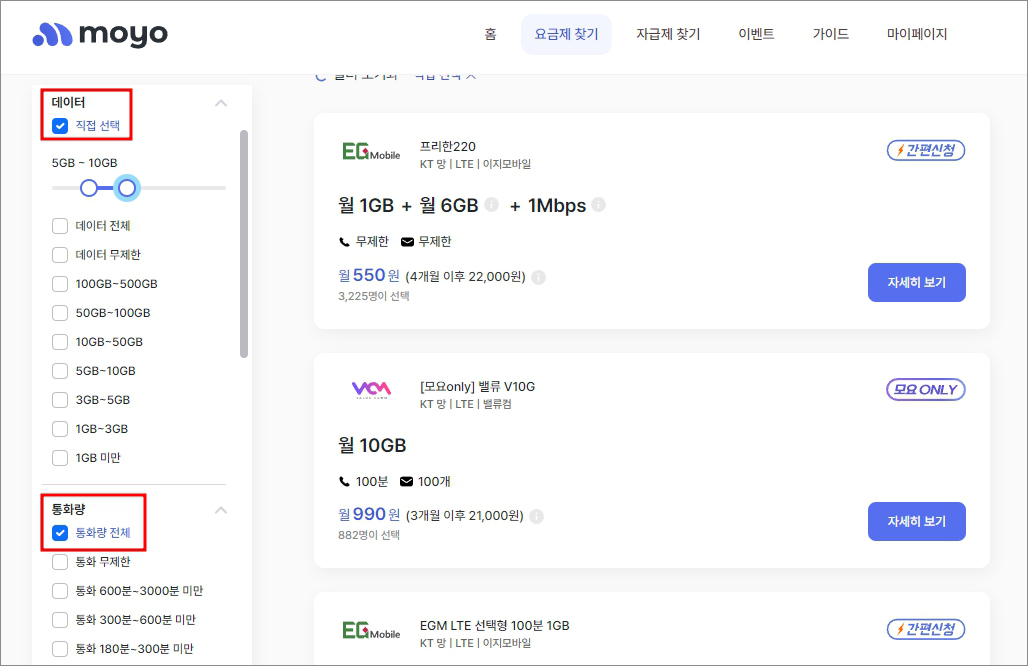Check 통화 300분~600분 미만 option
The image size is (1028, 666).
point(60,619)
